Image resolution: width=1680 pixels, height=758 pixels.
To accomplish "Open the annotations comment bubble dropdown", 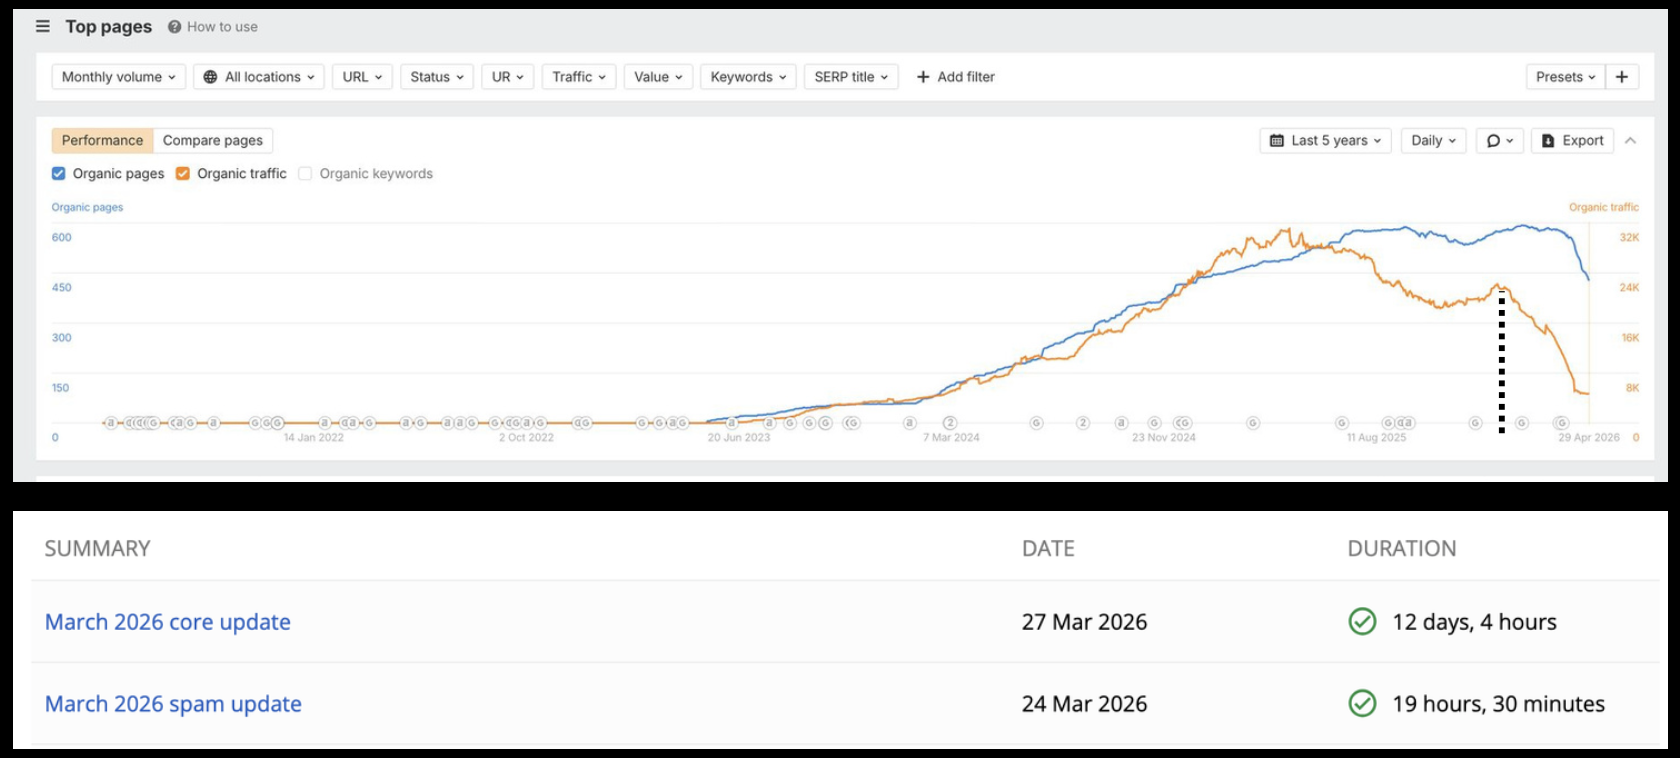I will (x=1499, y=141).
